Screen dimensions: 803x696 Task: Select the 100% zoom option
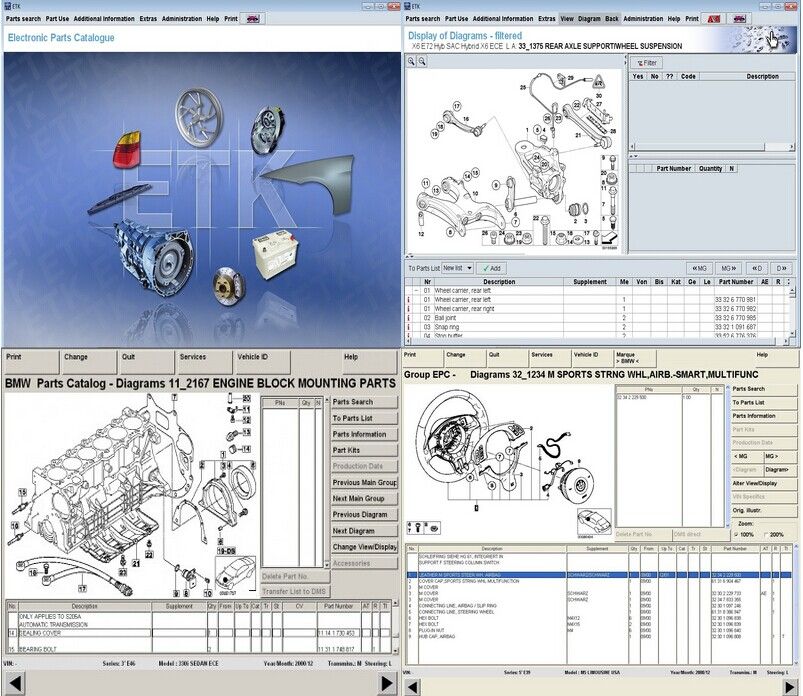736,534
